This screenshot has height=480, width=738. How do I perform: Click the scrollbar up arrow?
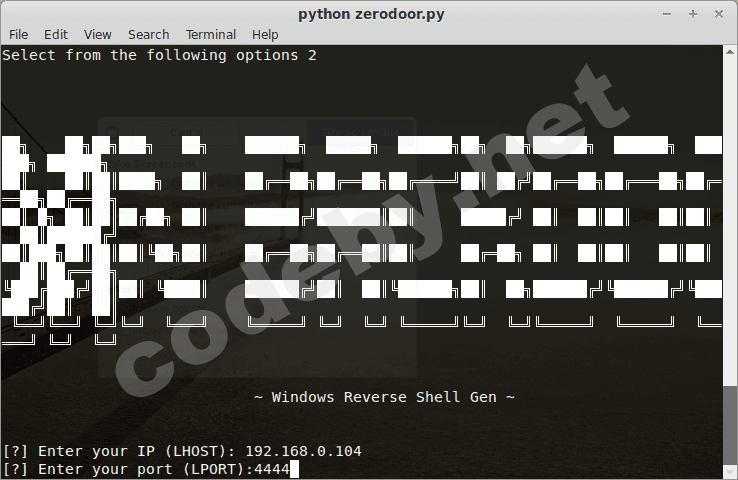[x=729, y=51]
